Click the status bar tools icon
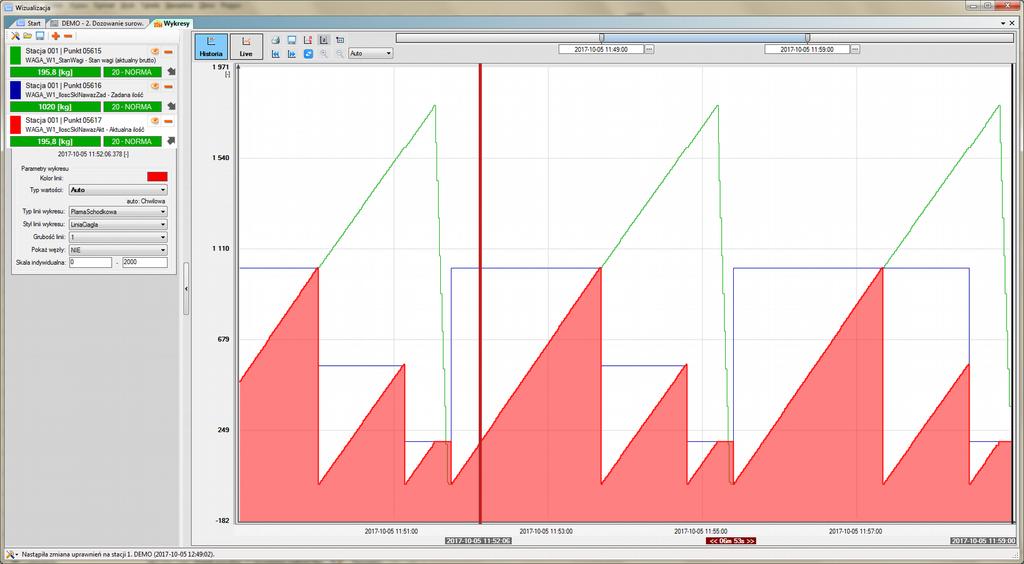This screenshot has width=1024, height=564. point(8,554)
